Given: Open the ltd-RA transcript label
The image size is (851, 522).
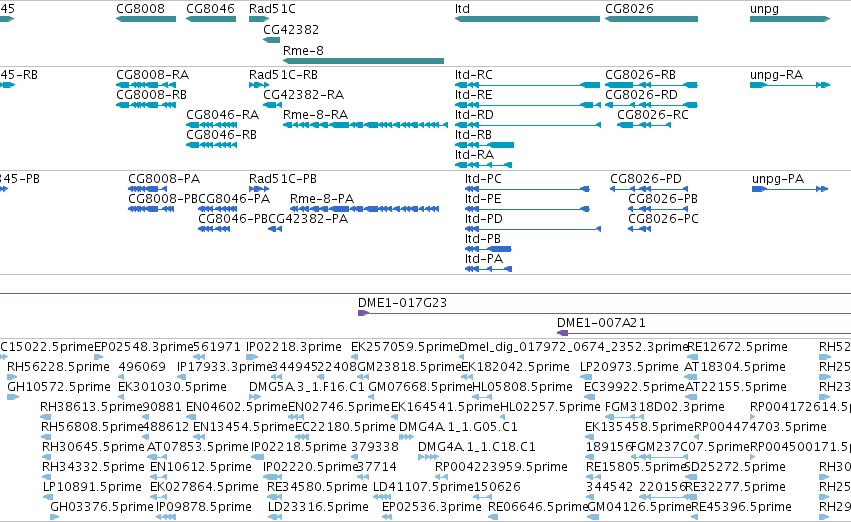Looking at the screenshot, I should [474, 155].
